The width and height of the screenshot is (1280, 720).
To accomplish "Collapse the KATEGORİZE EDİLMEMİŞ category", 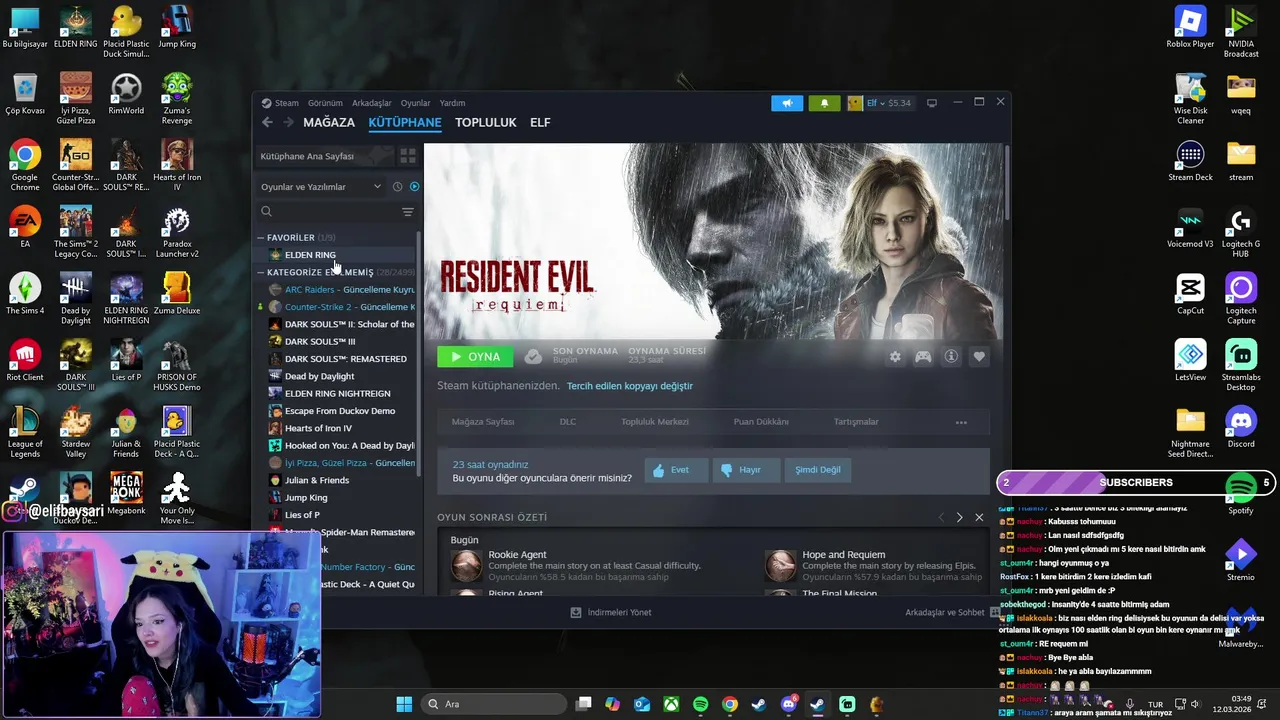I will (x=260, y=272).
